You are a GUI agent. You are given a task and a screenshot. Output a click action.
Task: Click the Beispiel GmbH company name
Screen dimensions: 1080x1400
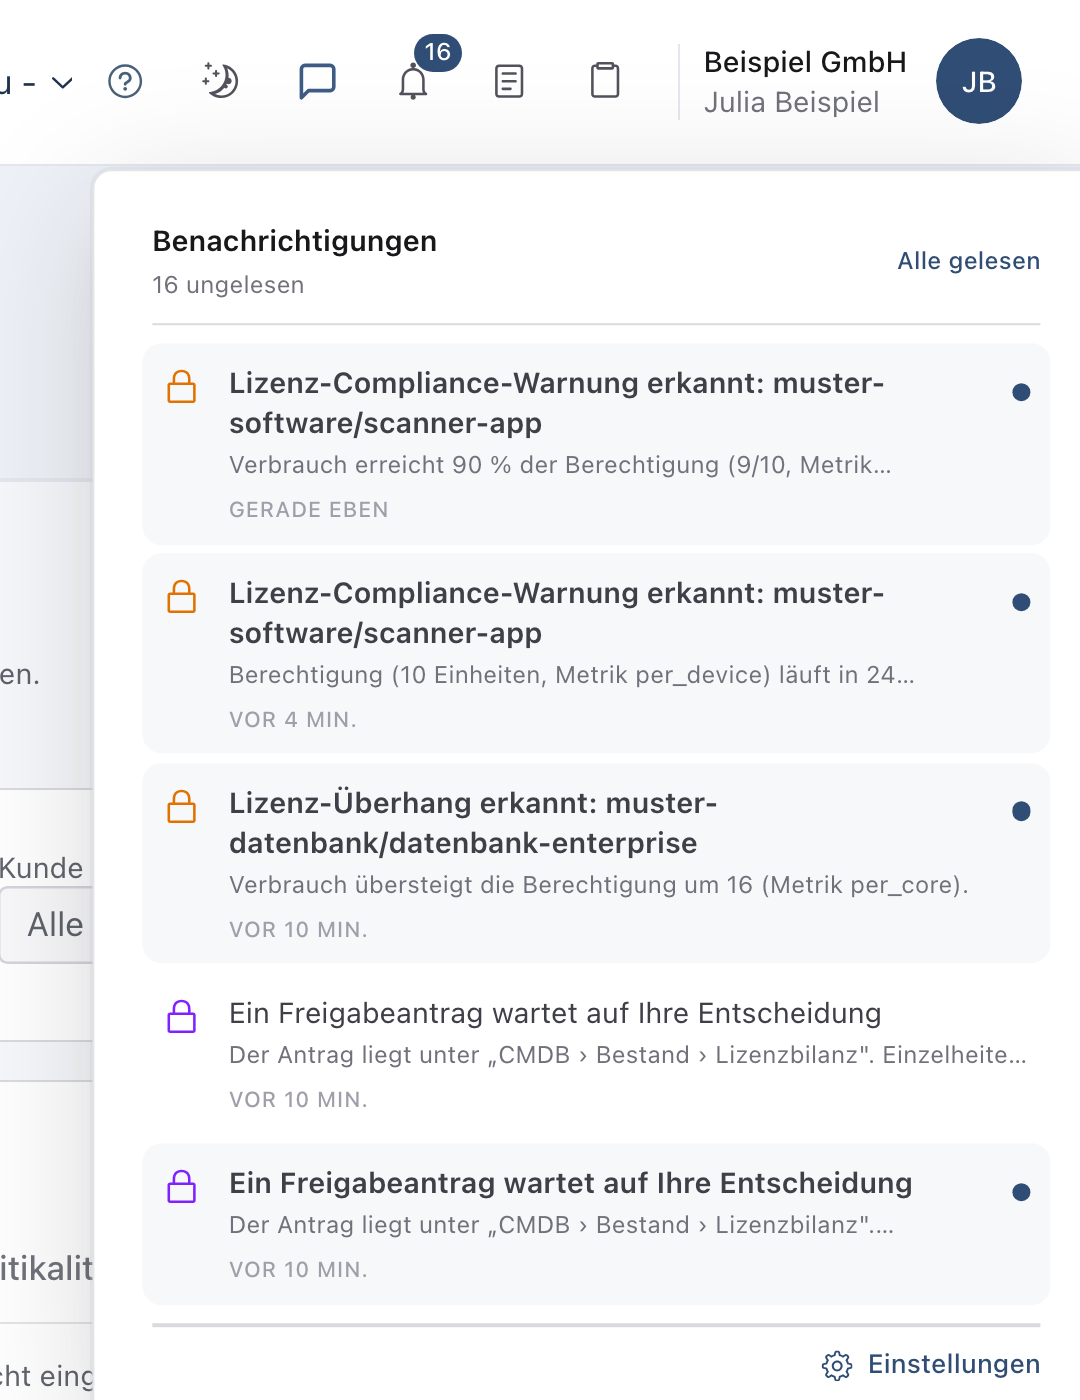pos(805,62)
